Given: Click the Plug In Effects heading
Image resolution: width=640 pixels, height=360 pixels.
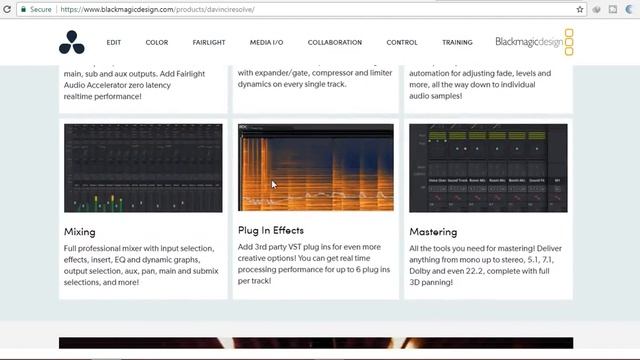Looking at the screenshot, I should coord(271,230).
